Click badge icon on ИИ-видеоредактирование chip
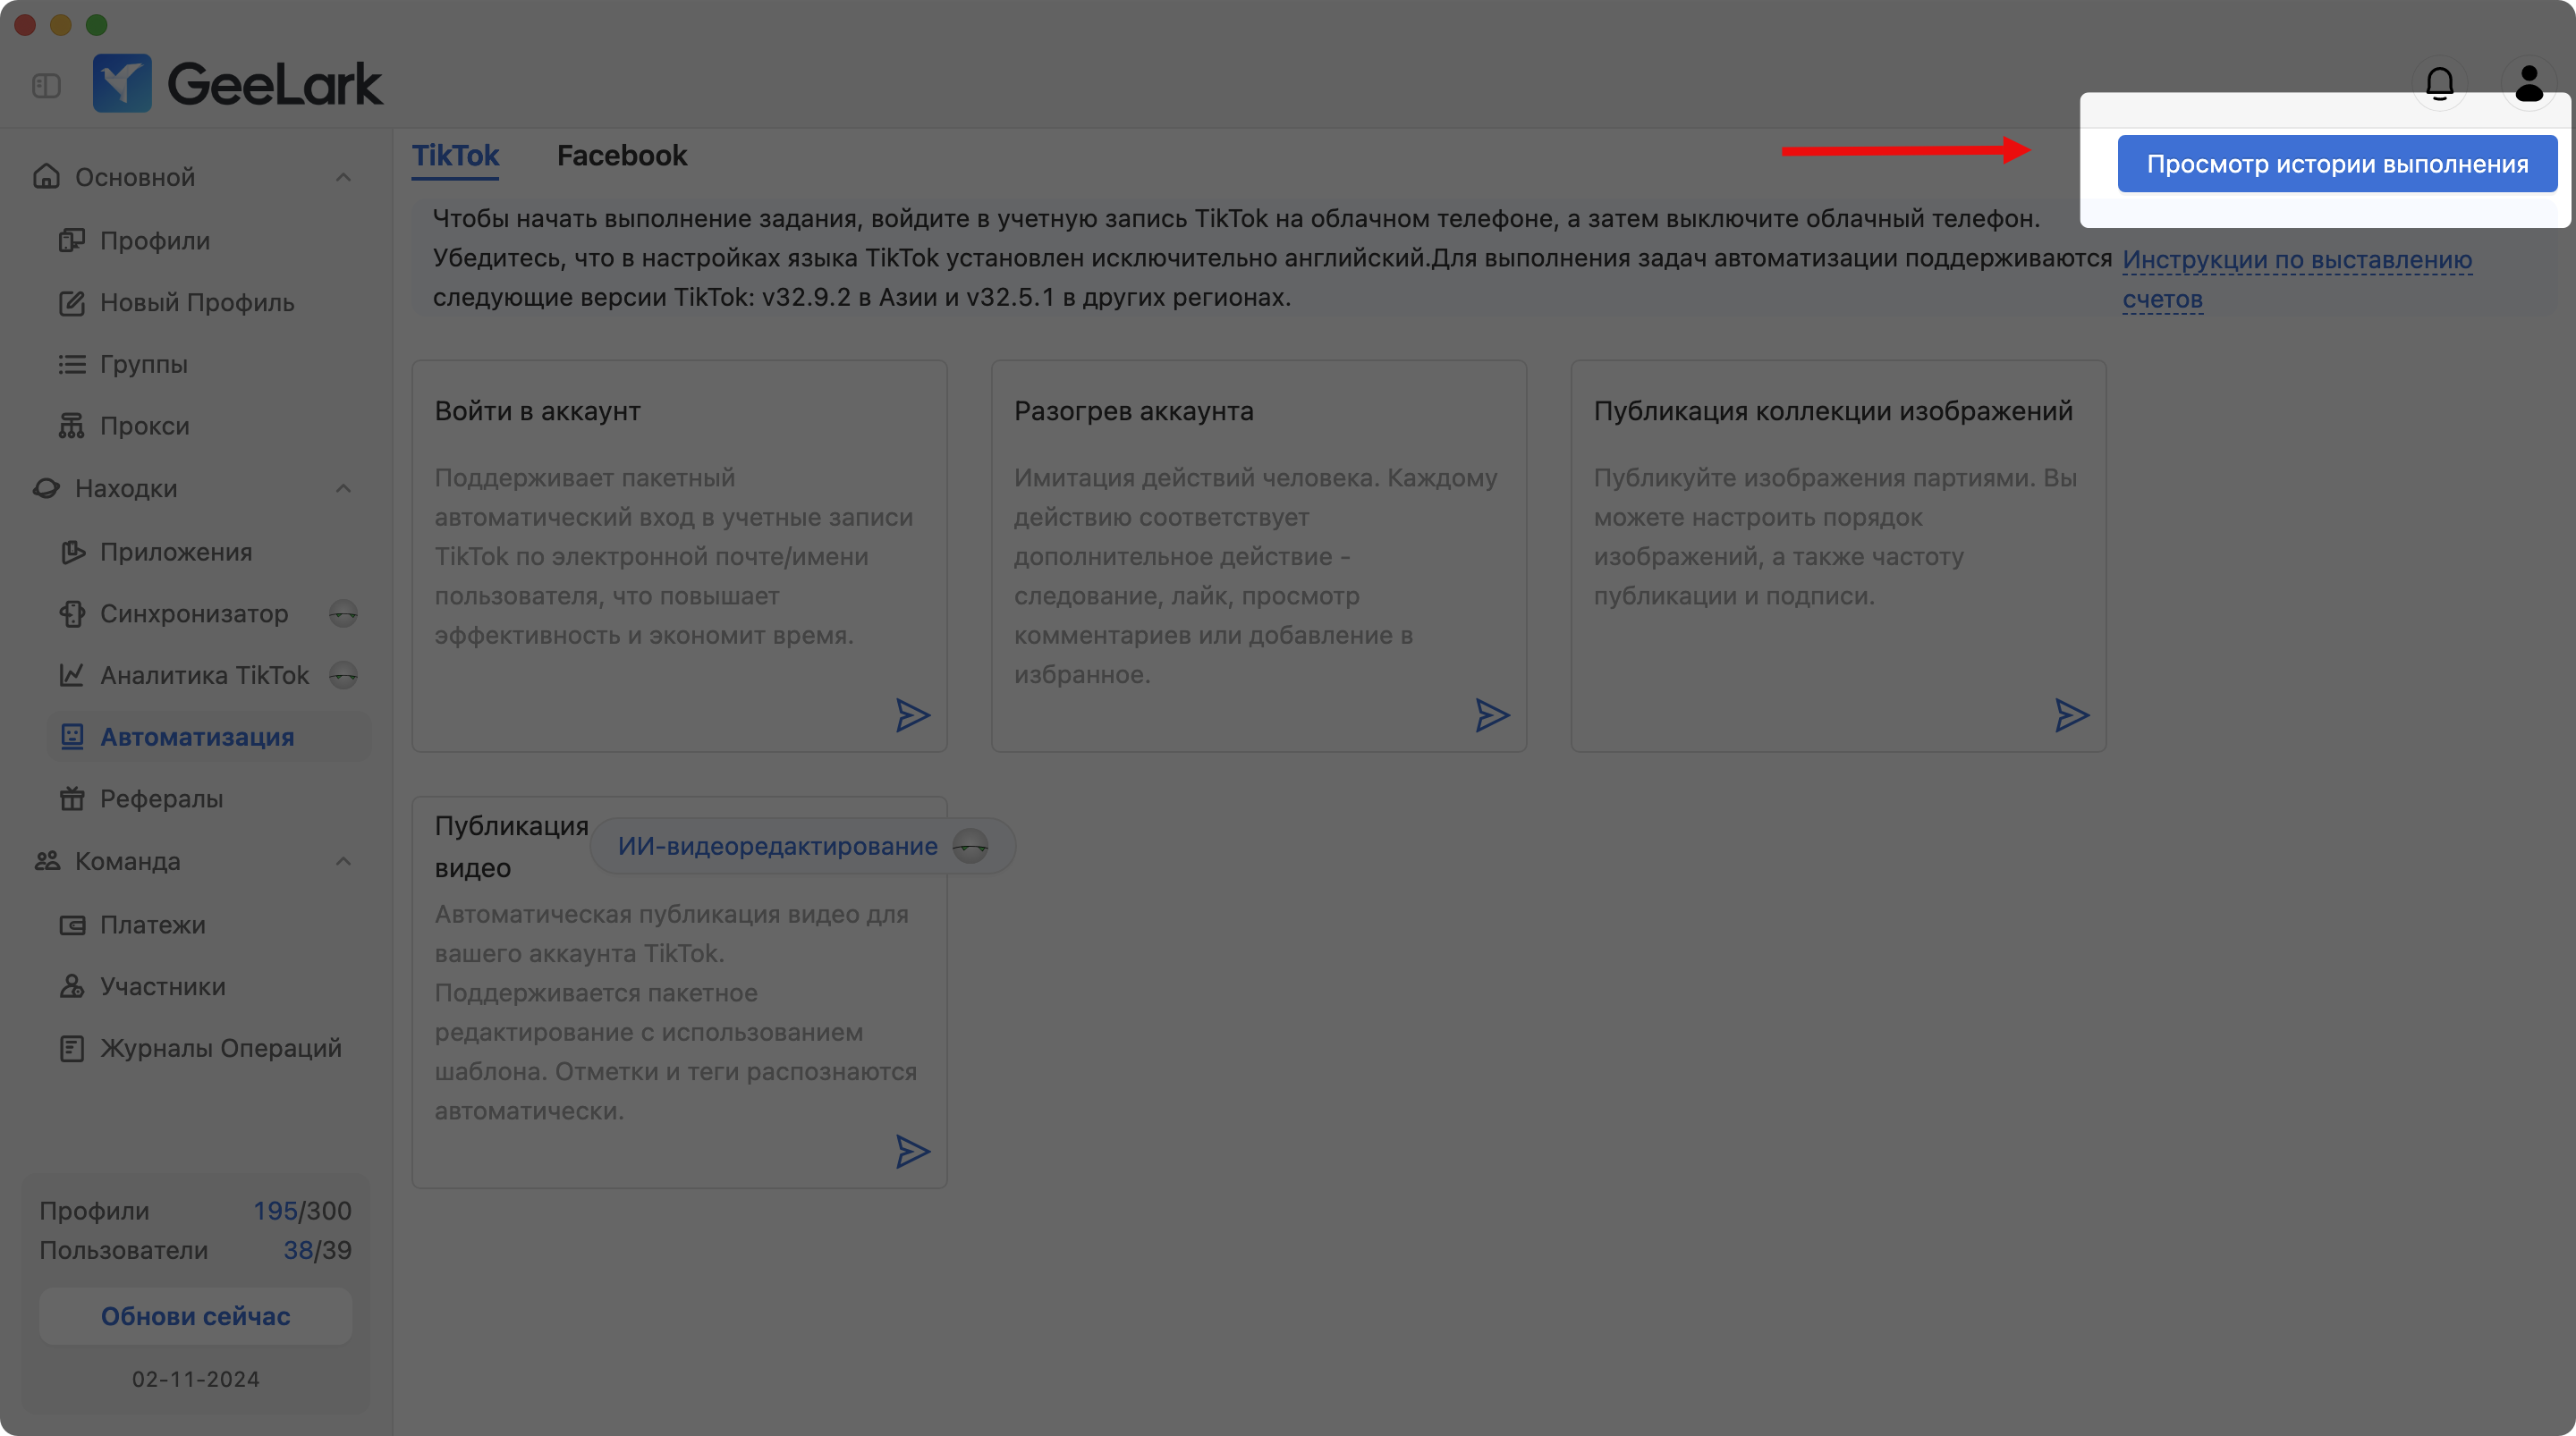 tap(970, 847)
